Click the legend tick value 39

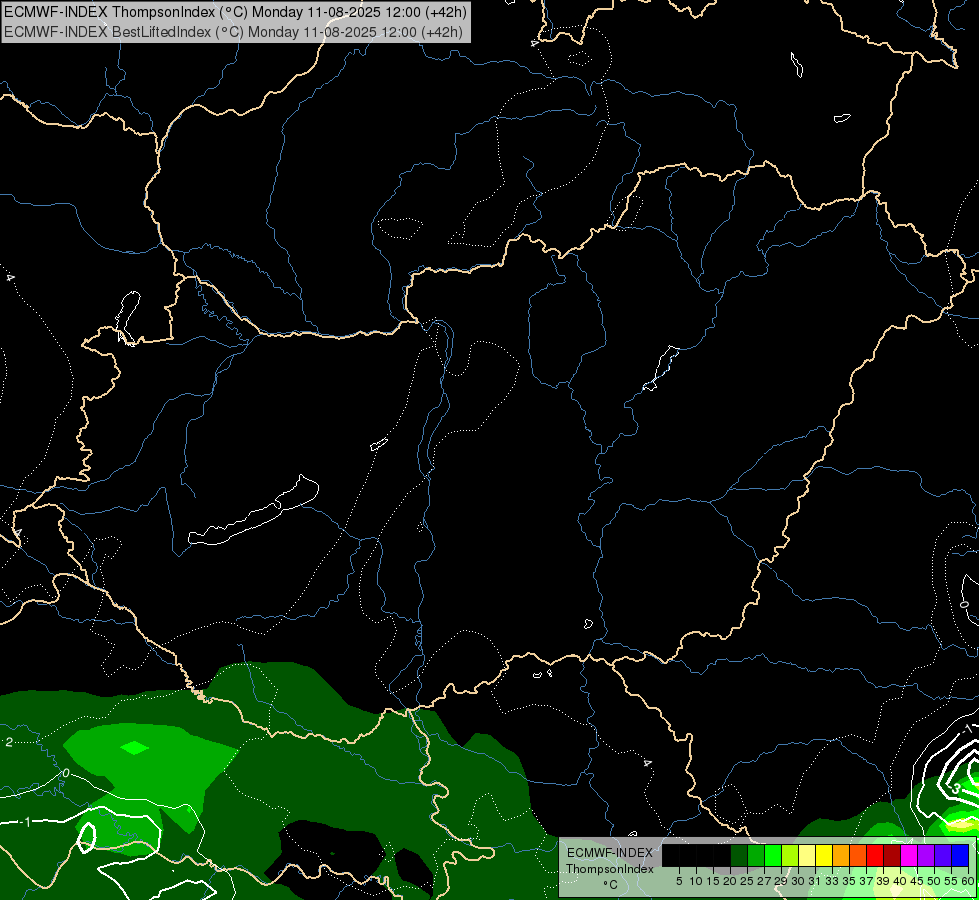883,881
